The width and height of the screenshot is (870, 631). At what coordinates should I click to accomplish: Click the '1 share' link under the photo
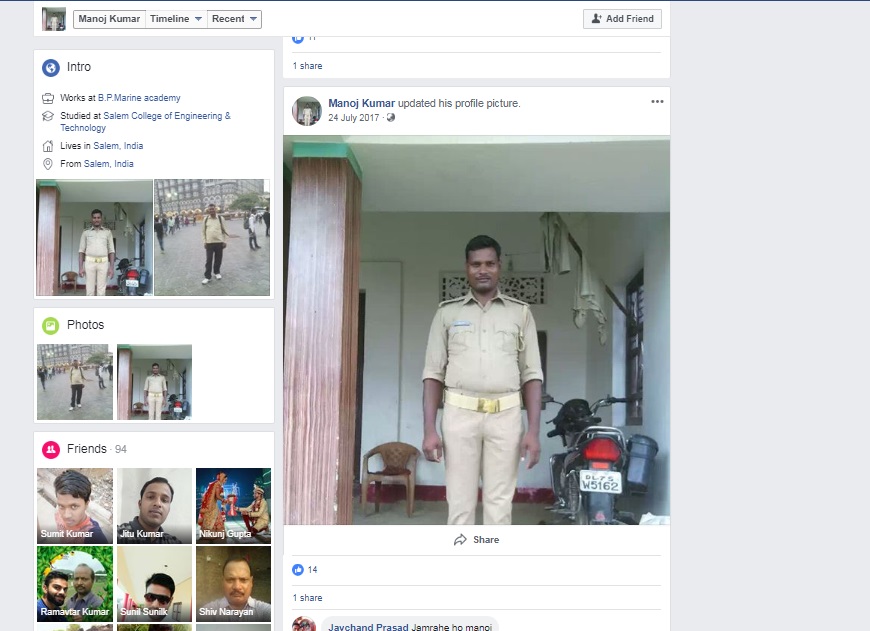point(307,598)
